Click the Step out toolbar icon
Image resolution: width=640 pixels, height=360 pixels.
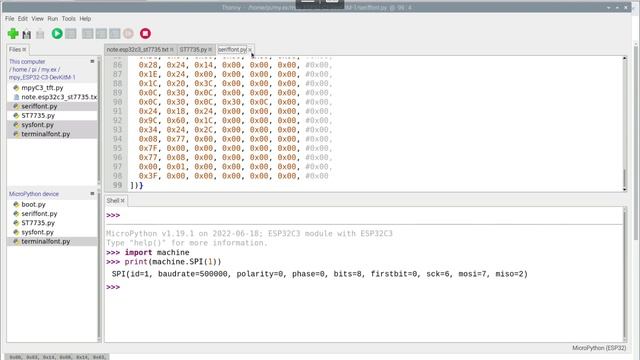[x=115, y=33]
